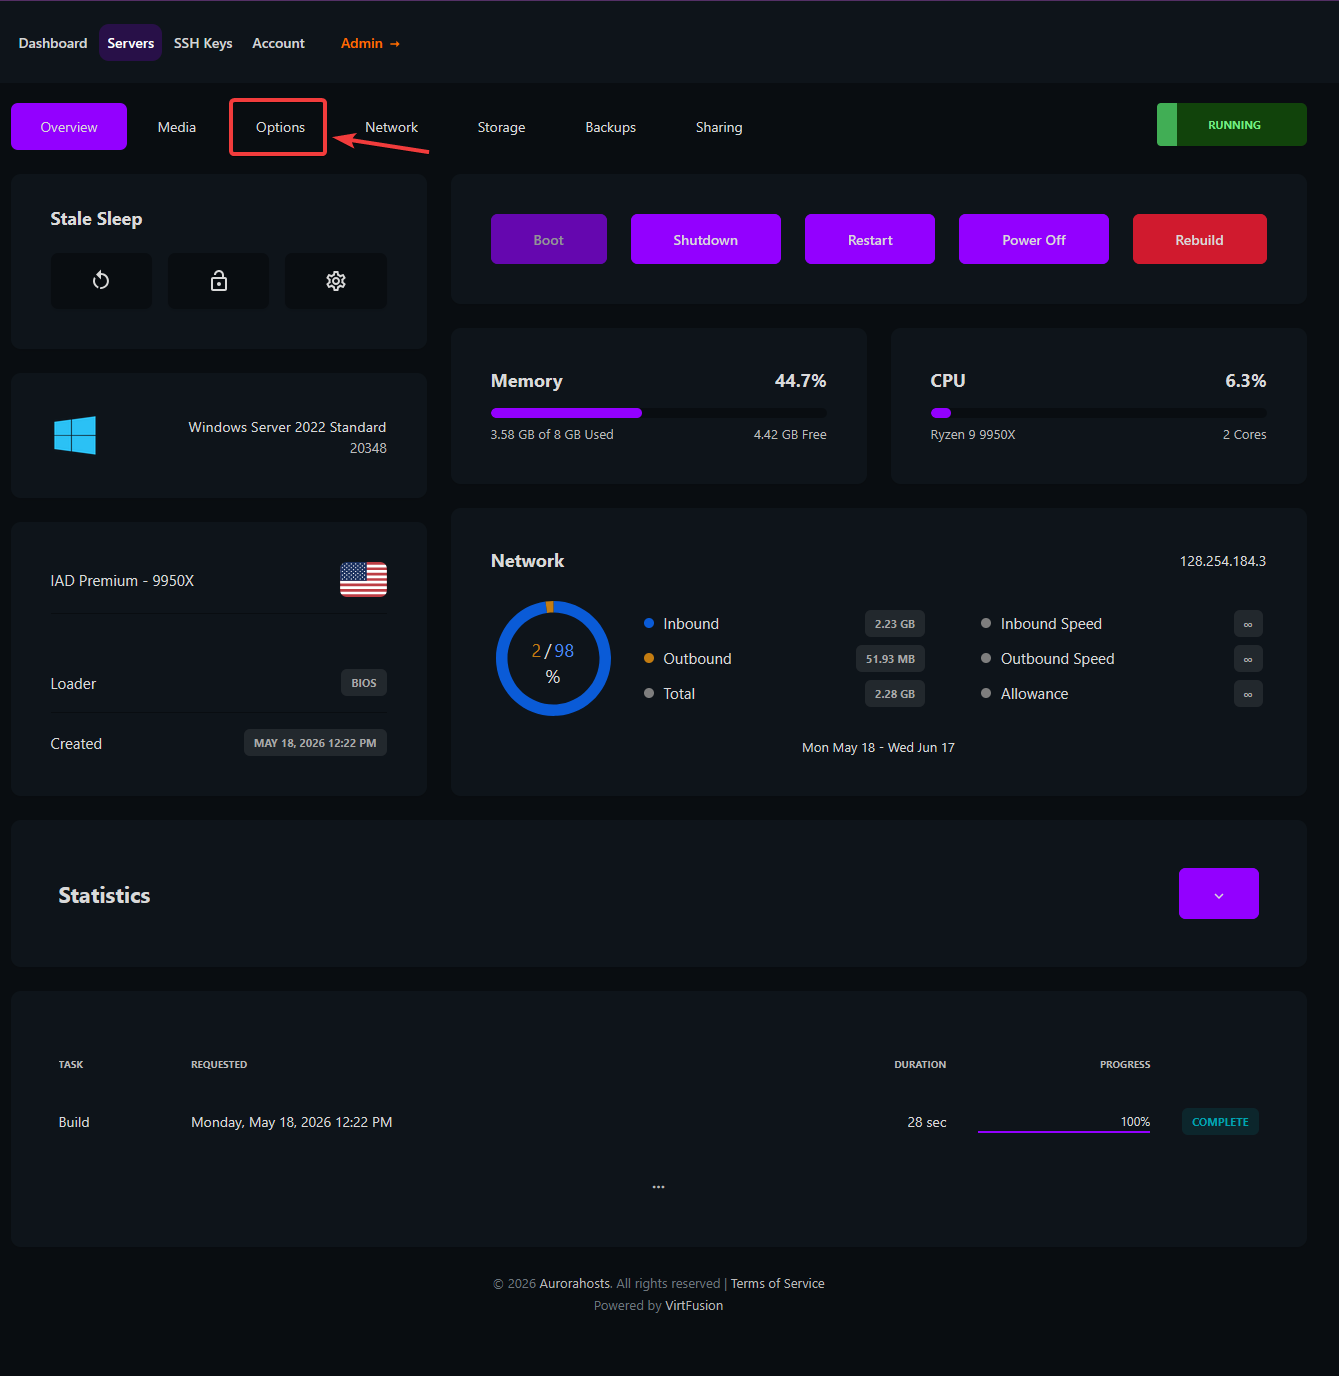
Task: Click the MAY 18, 2026 12:22 PM badge
Action: [315, 743]
